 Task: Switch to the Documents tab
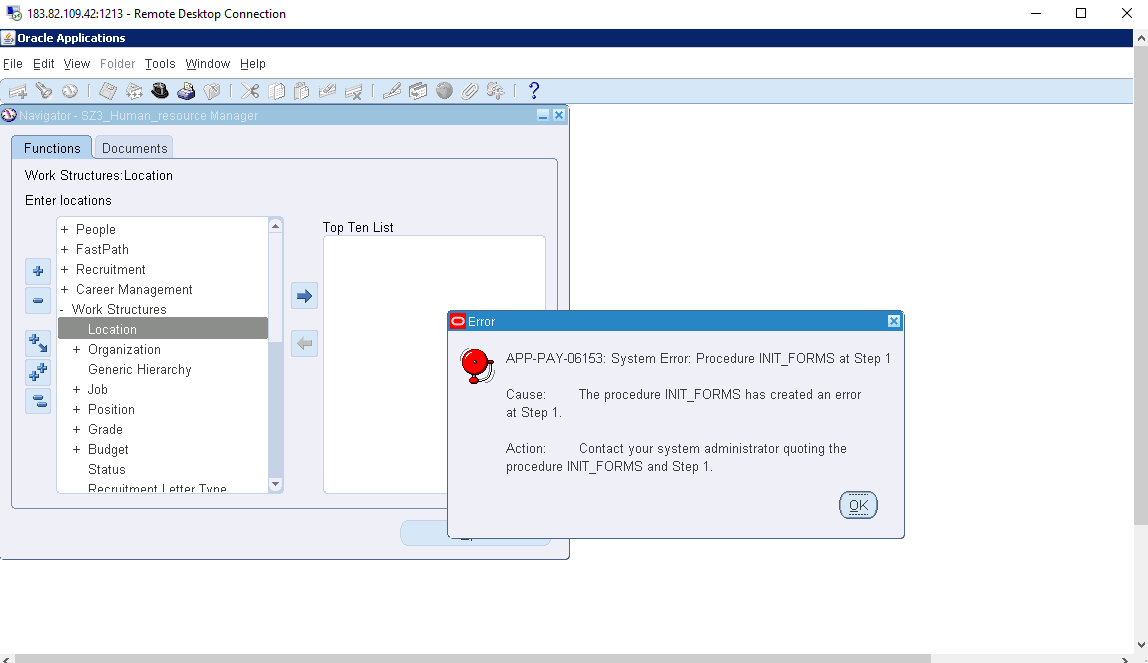coord(134,148)
